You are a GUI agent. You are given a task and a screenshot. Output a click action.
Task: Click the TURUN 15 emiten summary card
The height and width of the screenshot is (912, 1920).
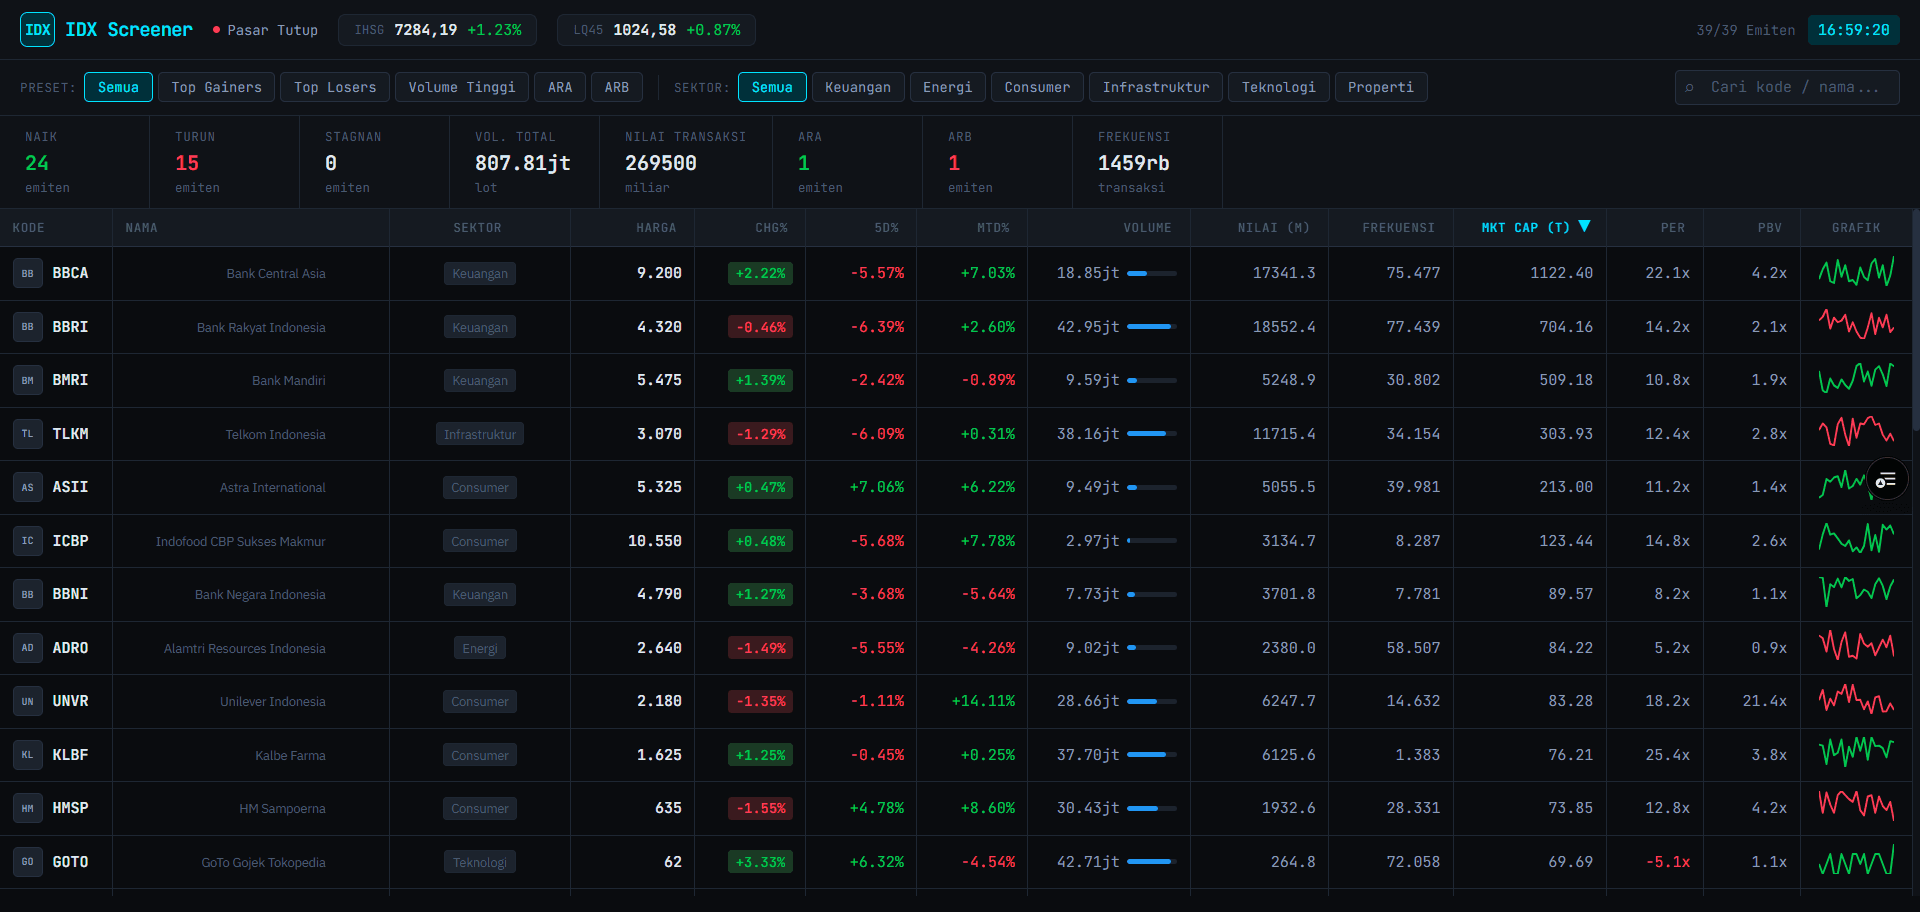tap(225, 162)
